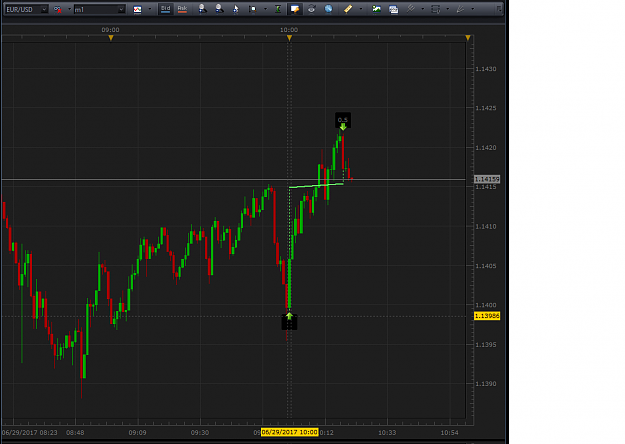The image size is (625, 444).
Task: Click the unlink chart icon with red X
Action: tap(58, 9)
